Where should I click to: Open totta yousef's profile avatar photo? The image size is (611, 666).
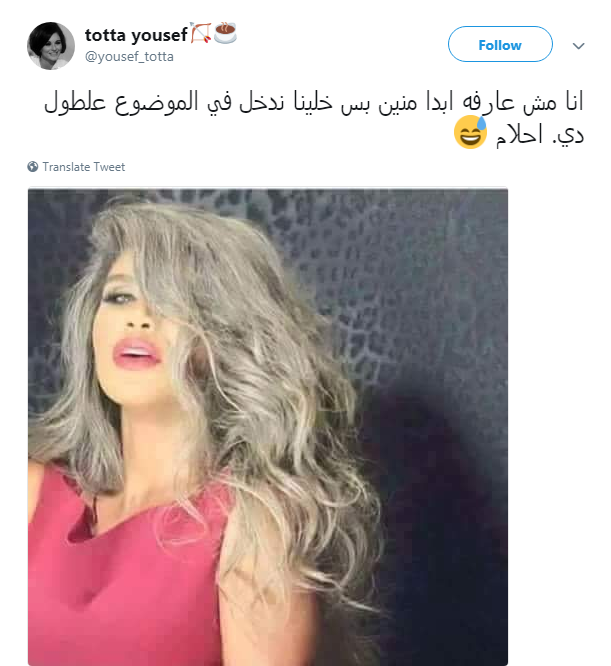pyautogui.click(x=51, y=46)
